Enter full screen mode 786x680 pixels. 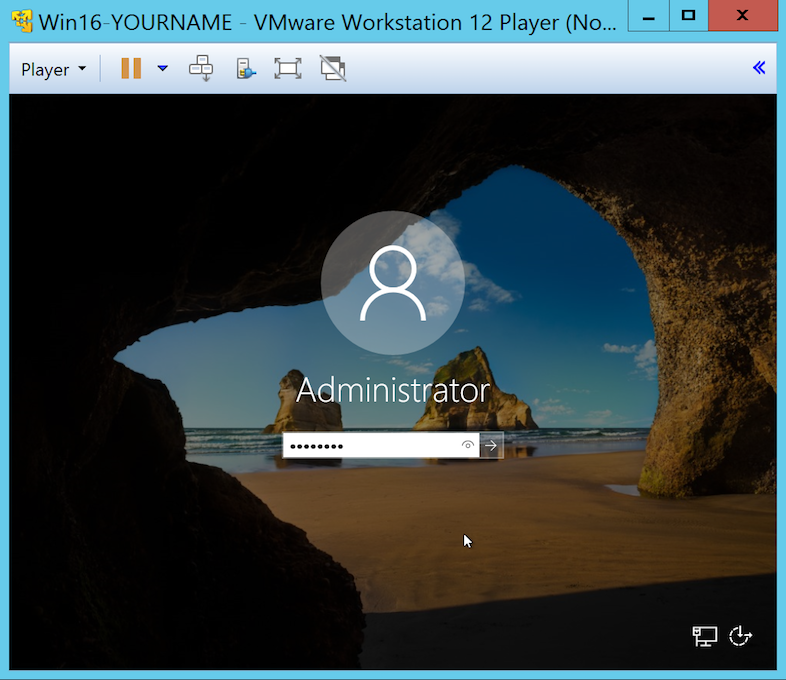(x=288, y=68)
